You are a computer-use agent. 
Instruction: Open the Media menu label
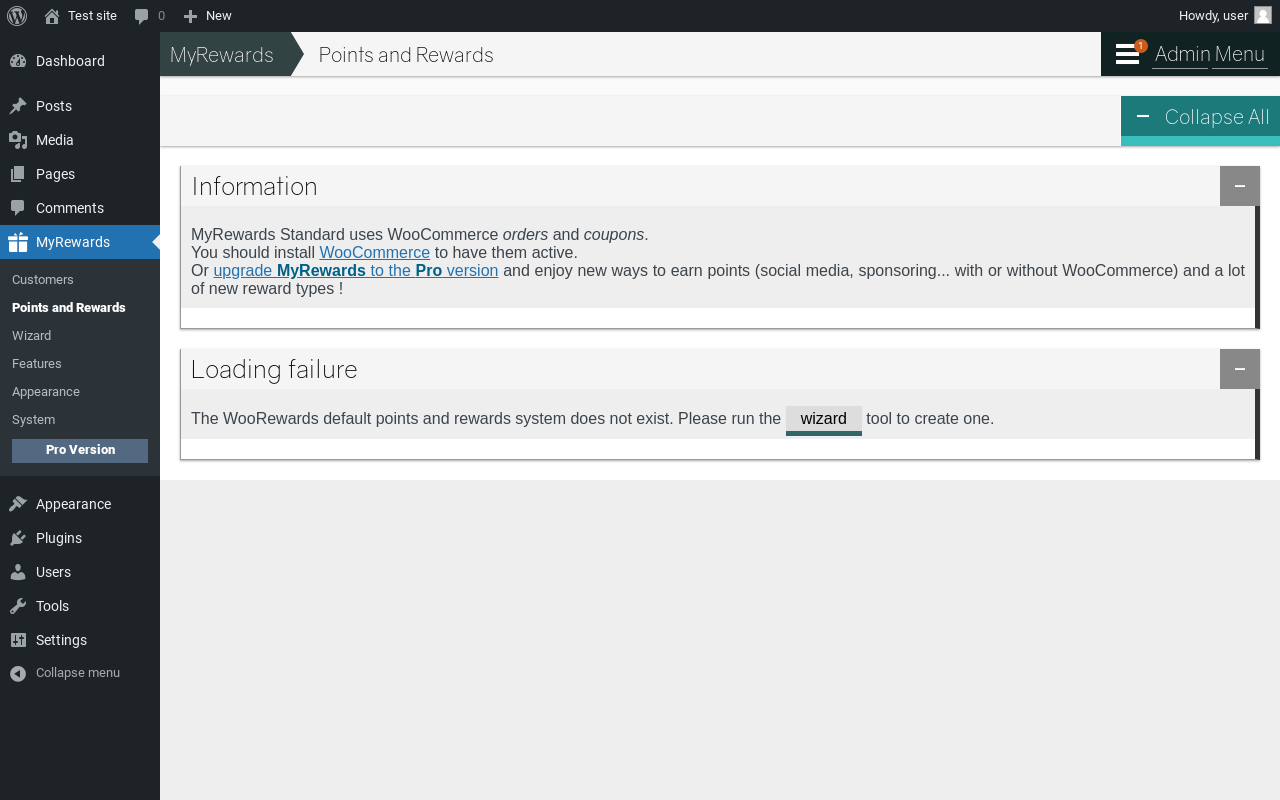pyautogui.click(x=55, y=140)
